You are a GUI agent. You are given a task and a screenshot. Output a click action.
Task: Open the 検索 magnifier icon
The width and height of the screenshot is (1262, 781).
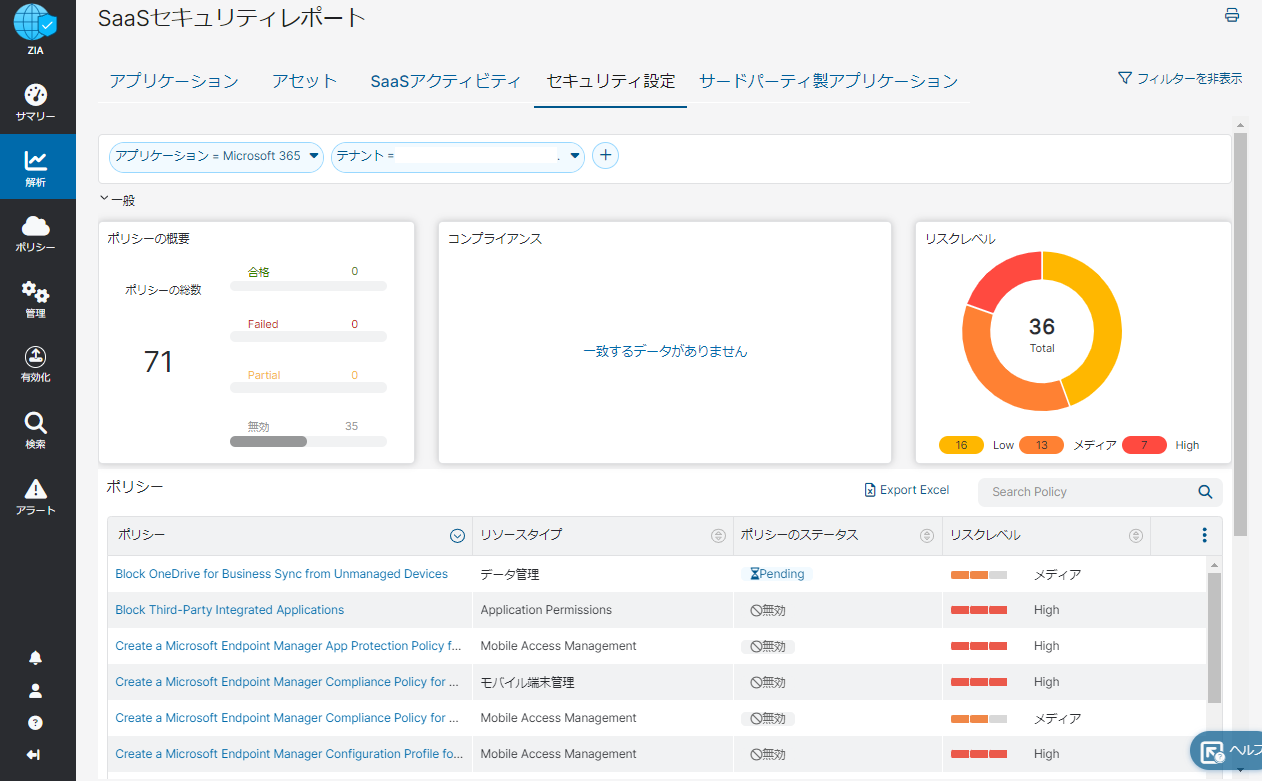(35, 423)
